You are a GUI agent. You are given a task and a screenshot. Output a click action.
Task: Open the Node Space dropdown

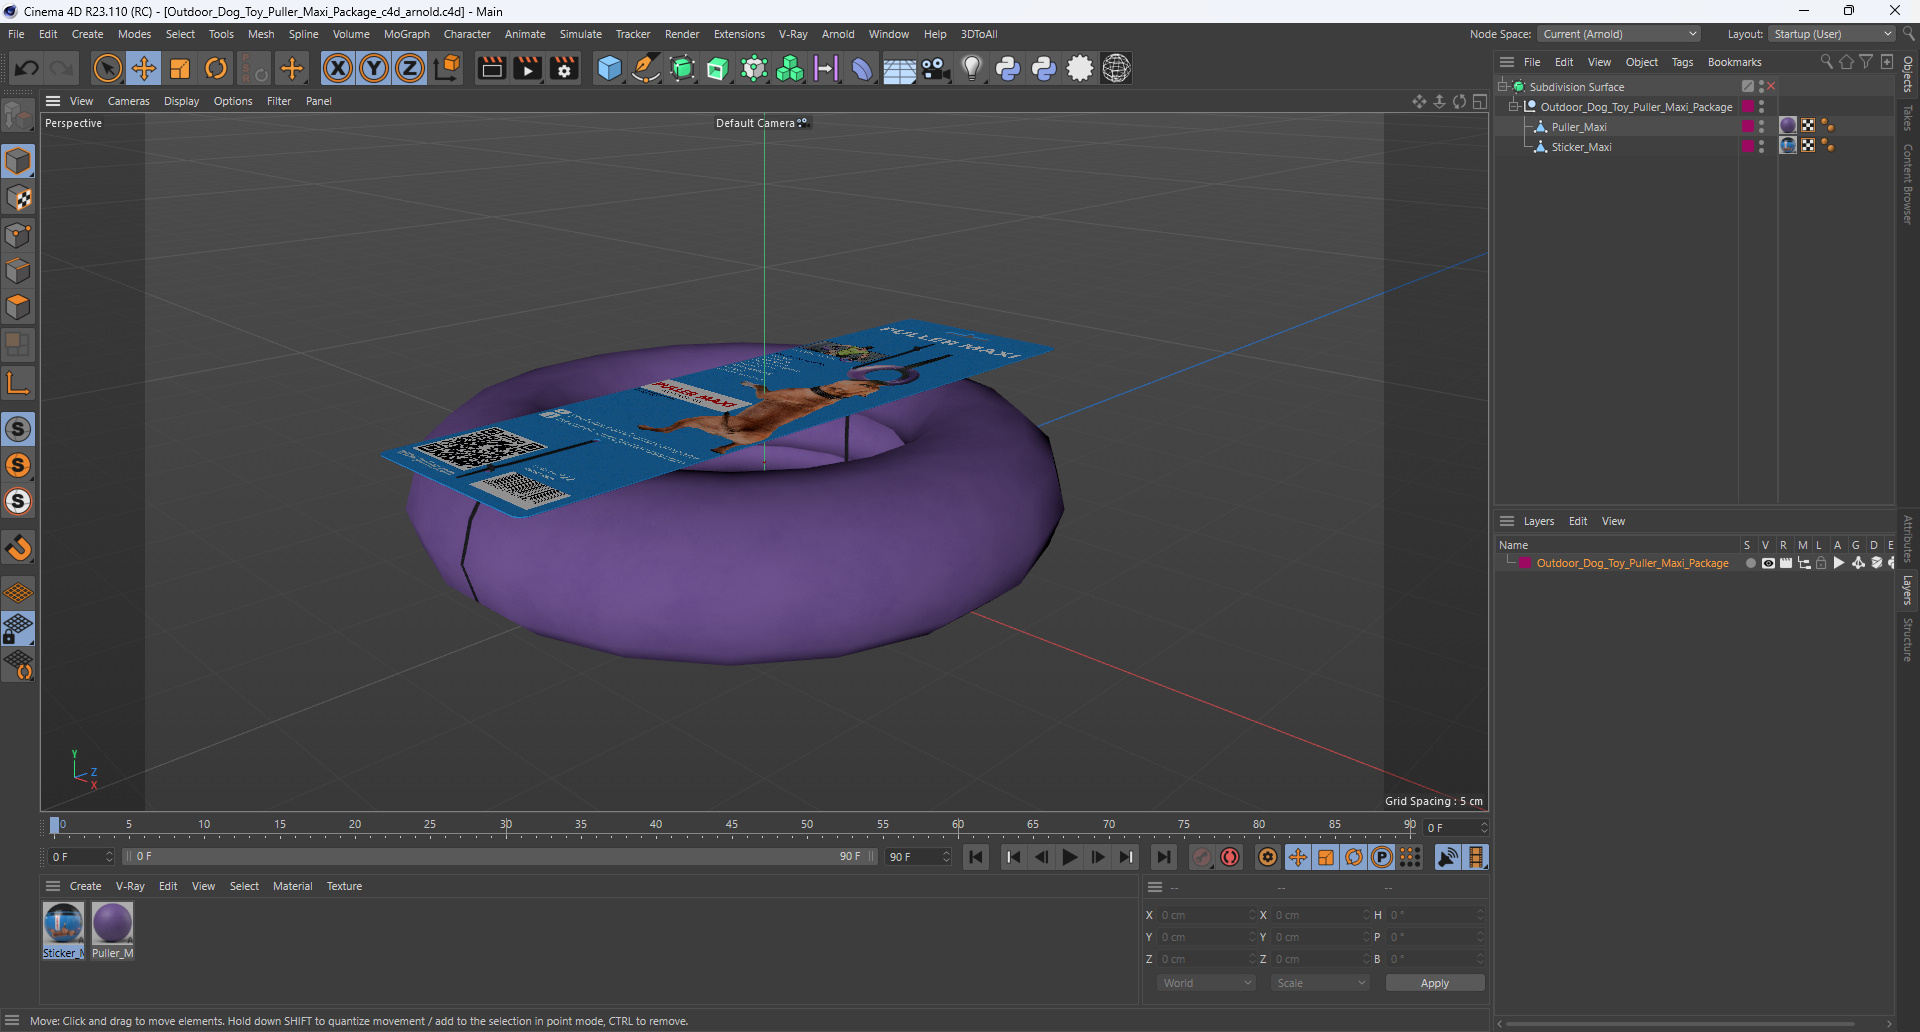[1618, 34]
